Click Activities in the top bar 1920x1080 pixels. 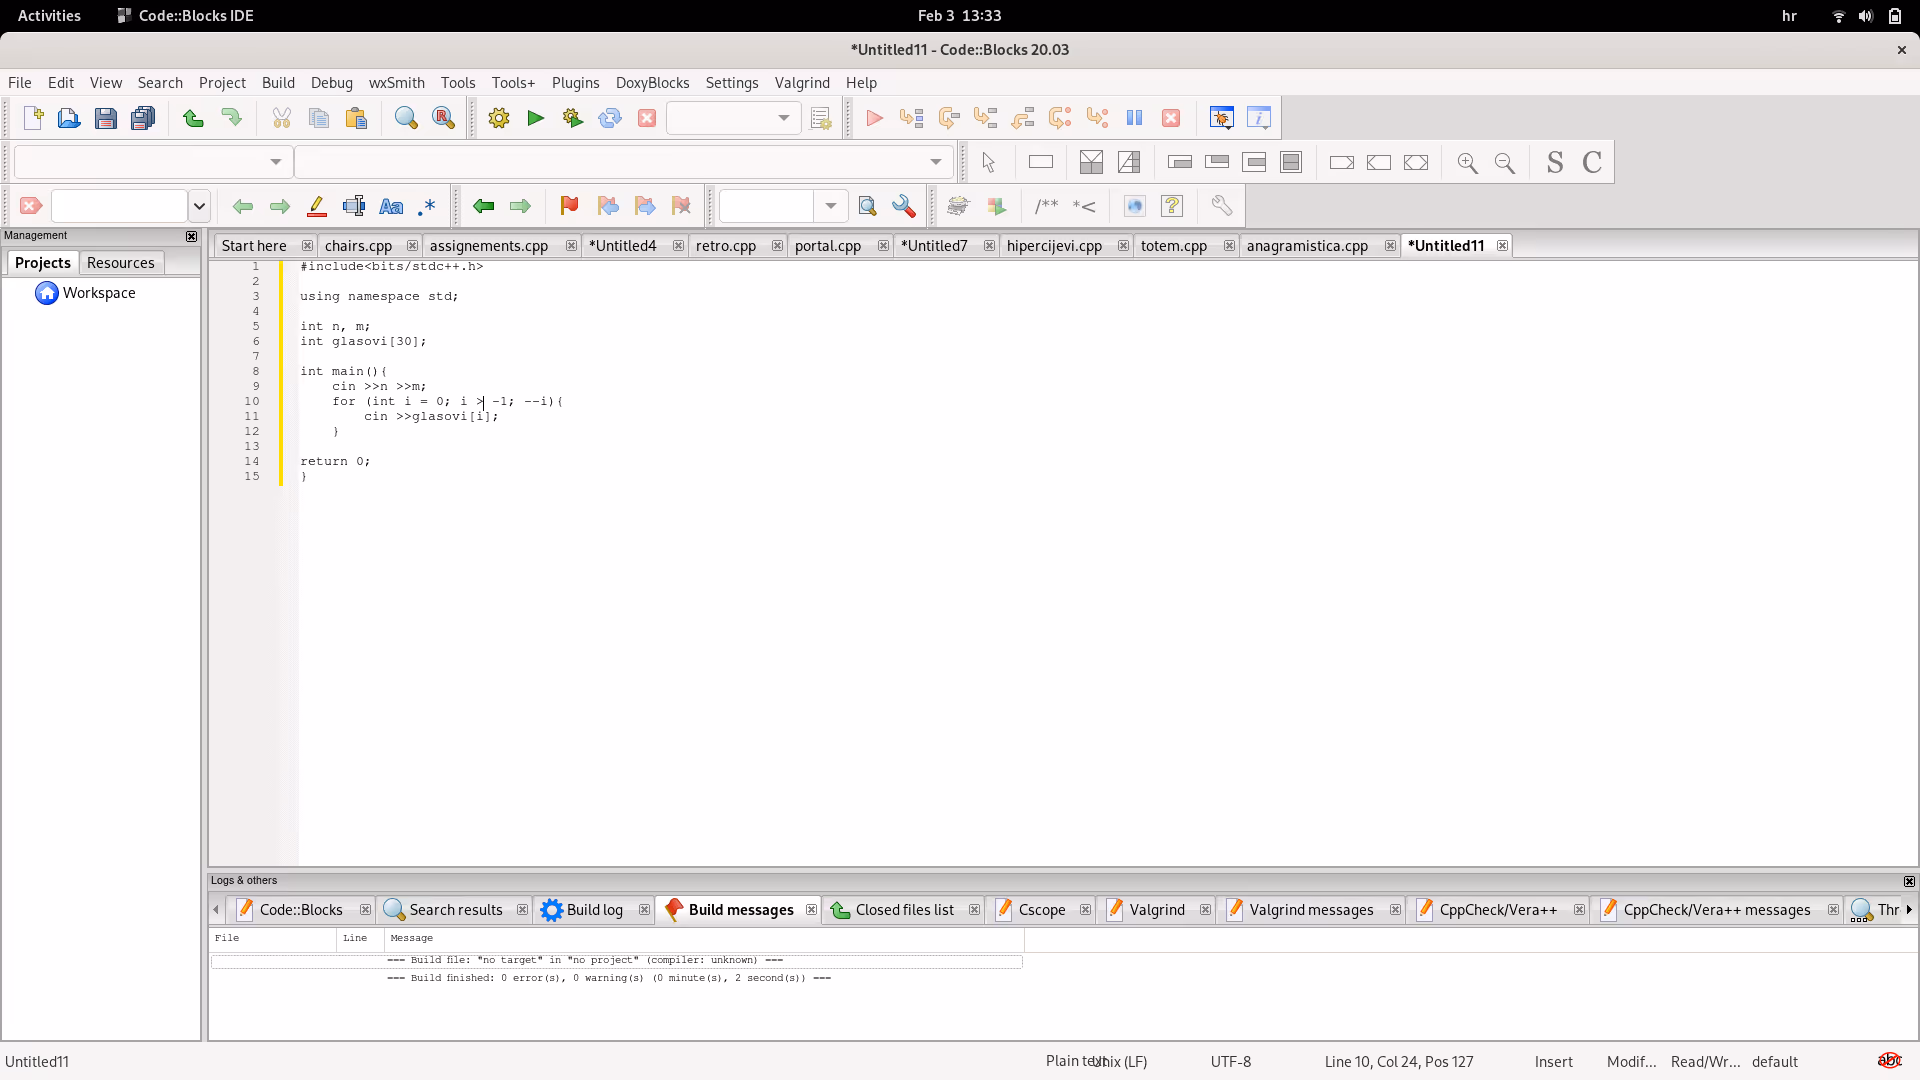coord(49,15)
